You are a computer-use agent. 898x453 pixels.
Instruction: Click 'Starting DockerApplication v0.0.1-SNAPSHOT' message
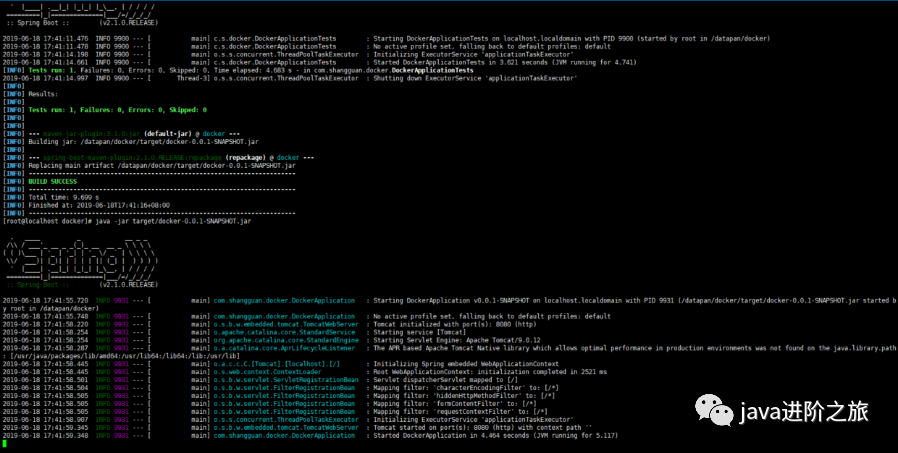pyautogui.click(x=635, y=300)
